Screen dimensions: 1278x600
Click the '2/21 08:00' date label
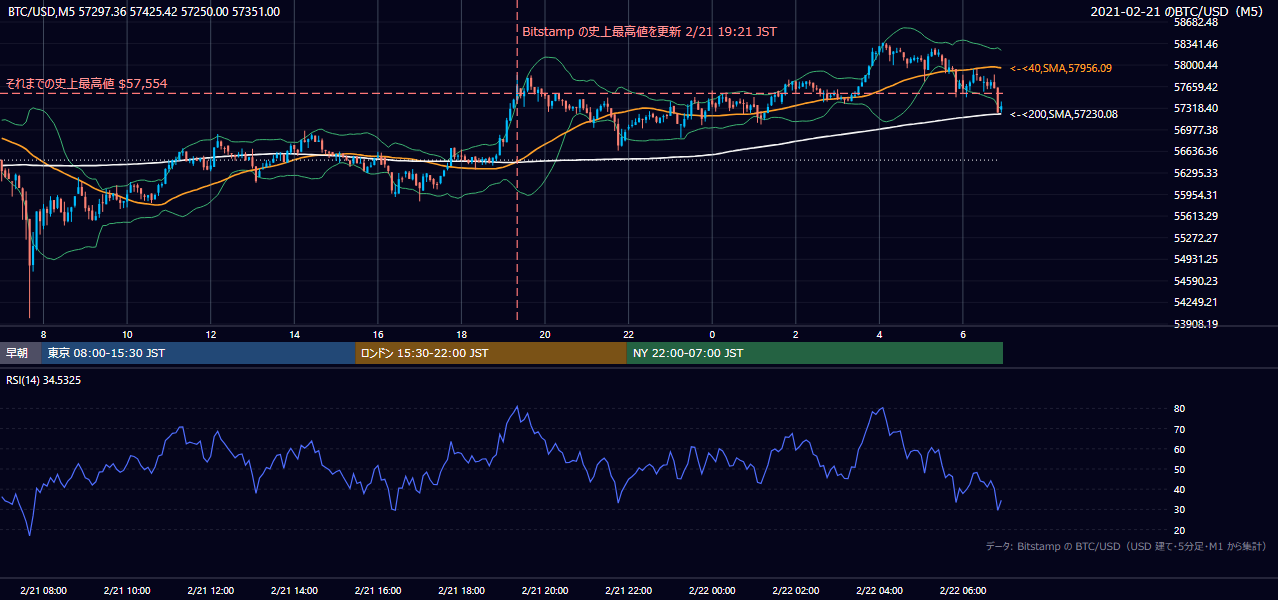[x=44, y=590]
